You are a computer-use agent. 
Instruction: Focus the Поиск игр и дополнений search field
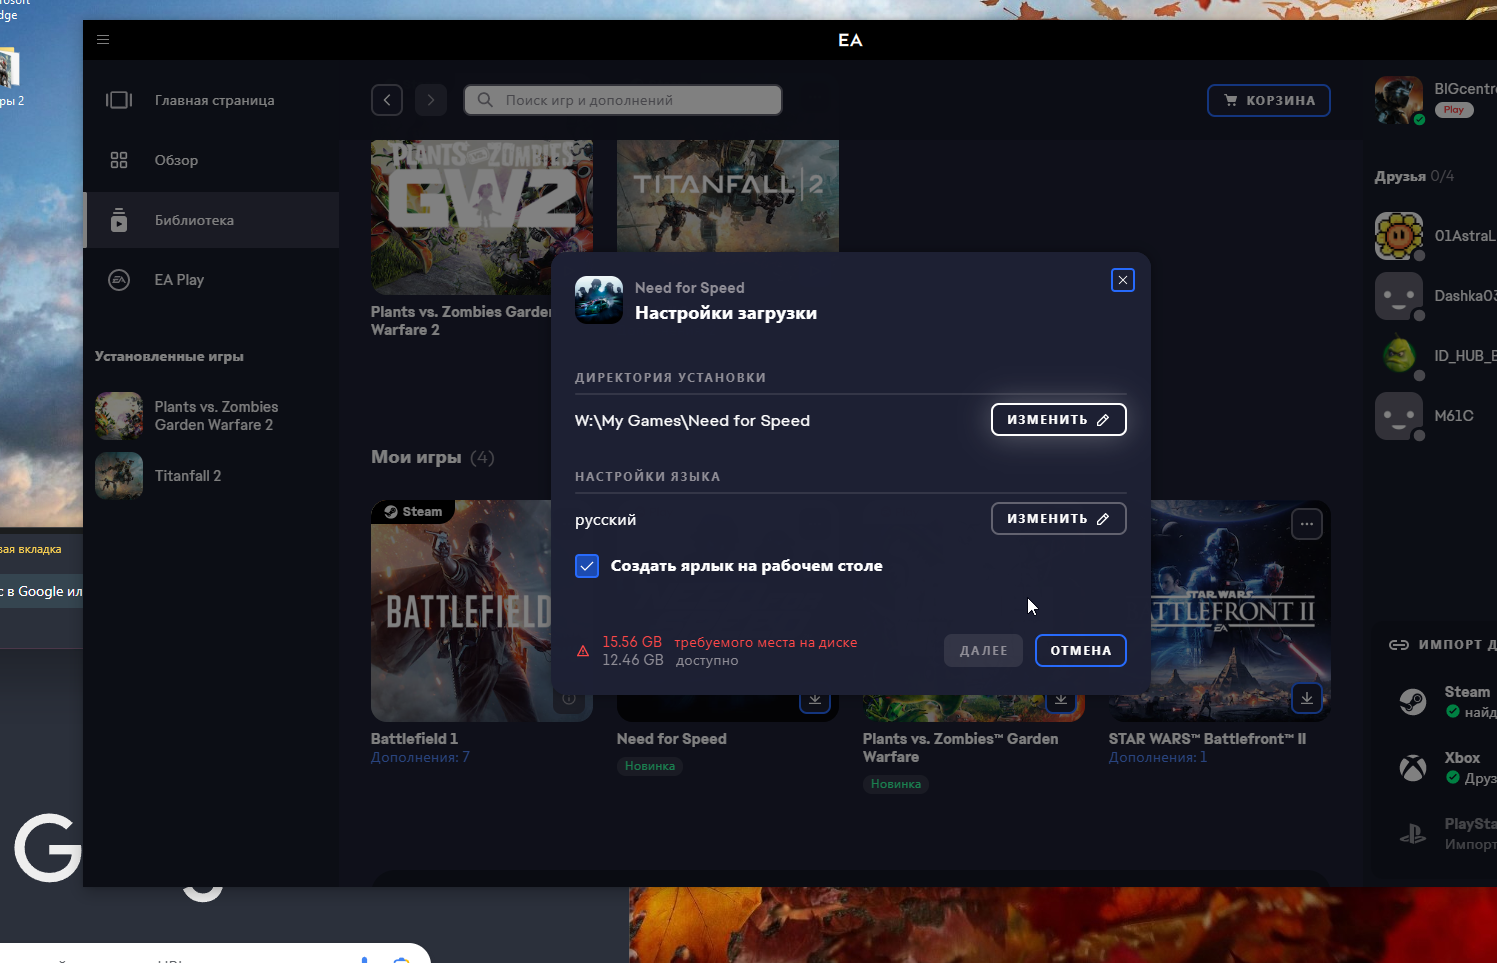[x=623, y=100]
